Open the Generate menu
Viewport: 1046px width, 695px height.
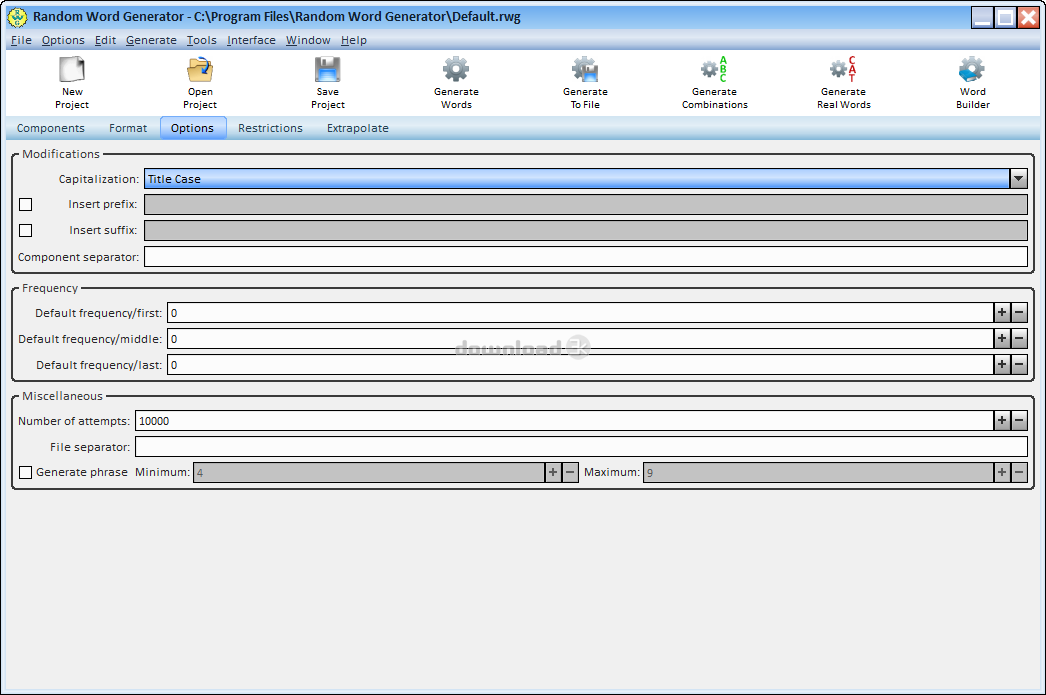pyautogui.click(x=151, y=40)
